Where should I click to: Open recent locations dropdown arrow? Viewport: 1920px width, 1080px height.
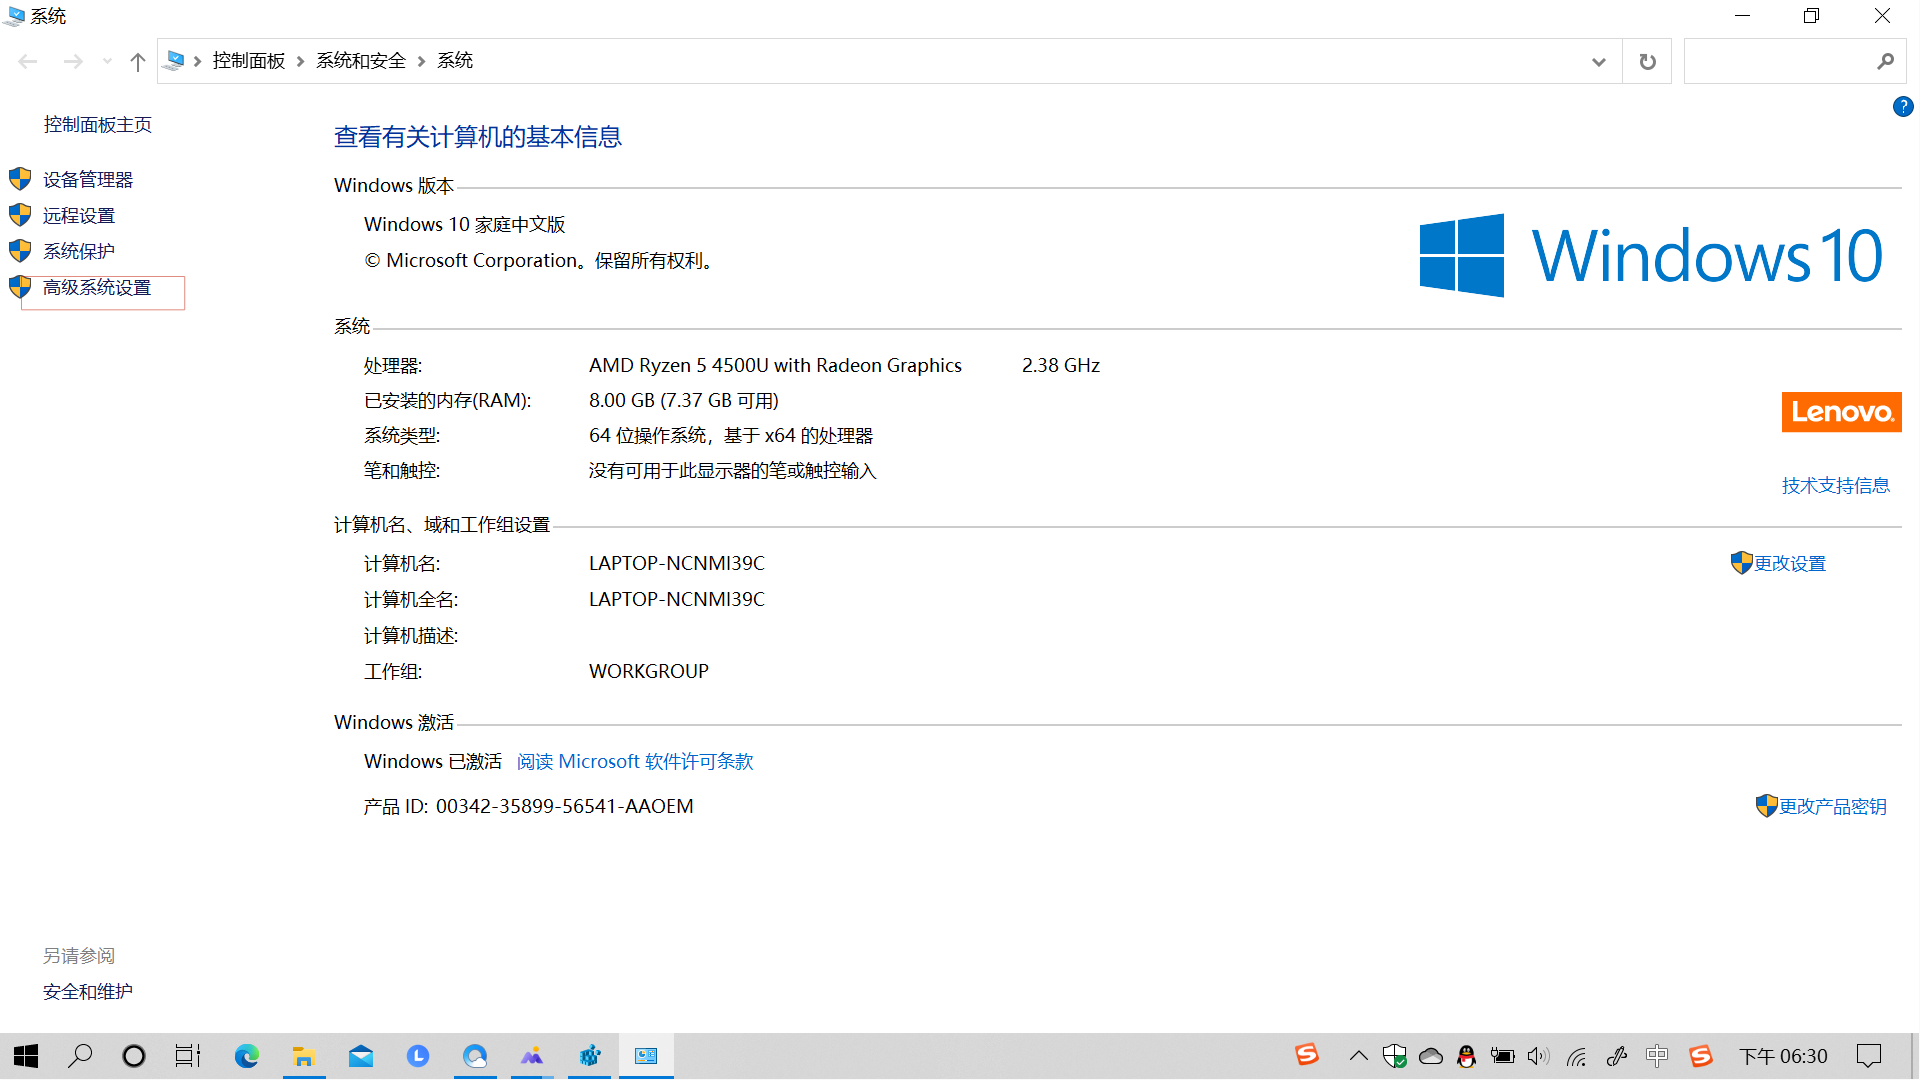[x=107, y=62]
